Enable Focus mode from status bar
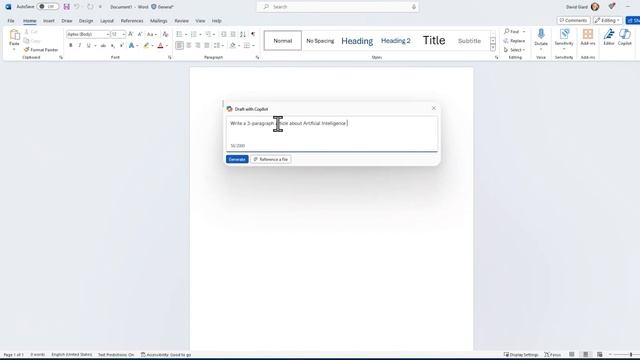640x360 pixels. tap(553, 355)
